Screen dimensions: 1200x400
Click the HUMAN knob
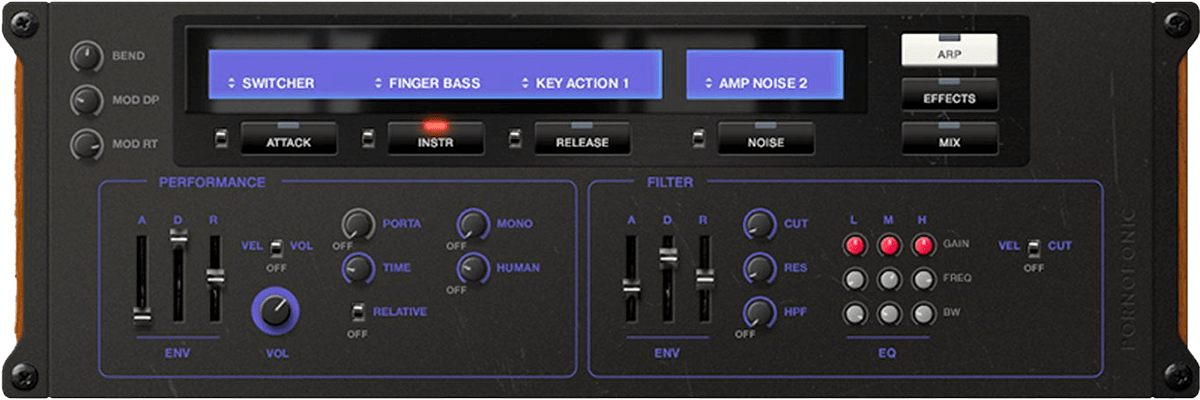click(474, 267)
